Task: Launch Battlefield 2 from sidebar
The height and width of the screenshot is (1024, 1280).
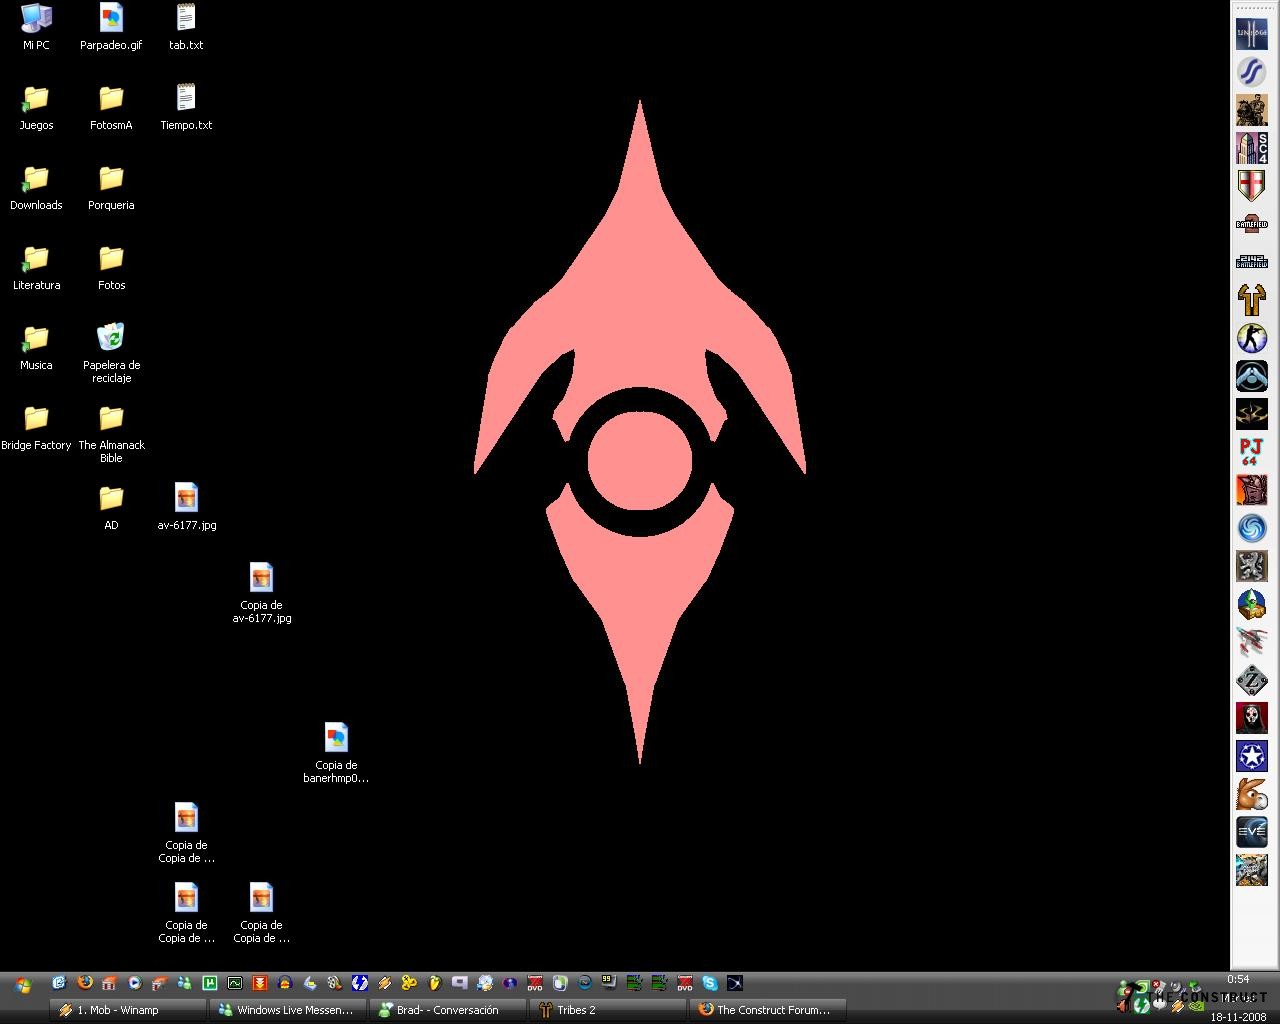Action: click(x=1251, y=223)
